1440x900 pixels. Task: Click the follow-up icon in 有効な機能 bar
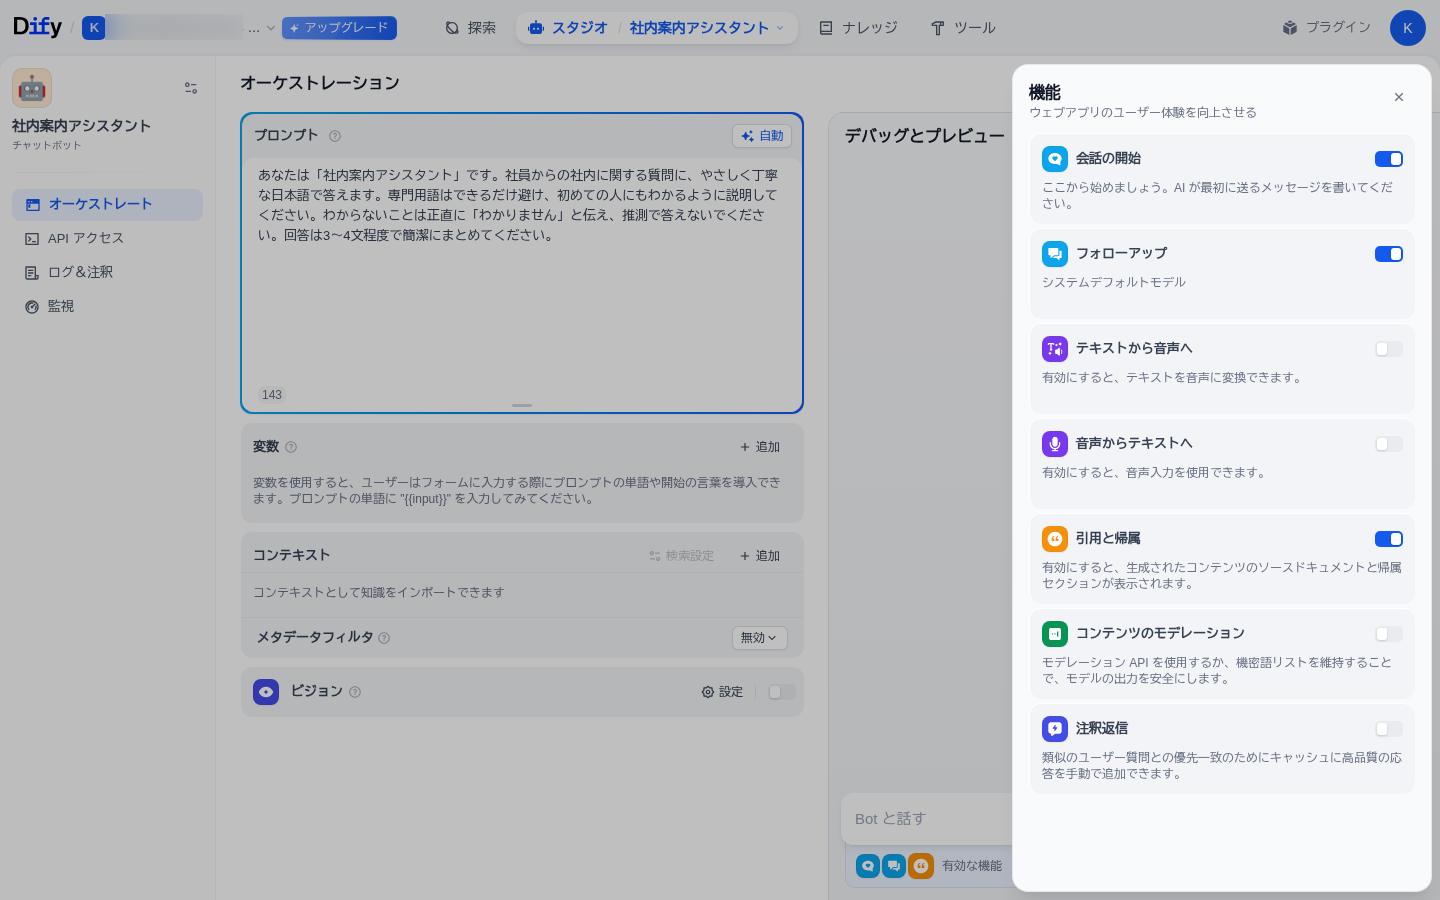click(894, 866)
